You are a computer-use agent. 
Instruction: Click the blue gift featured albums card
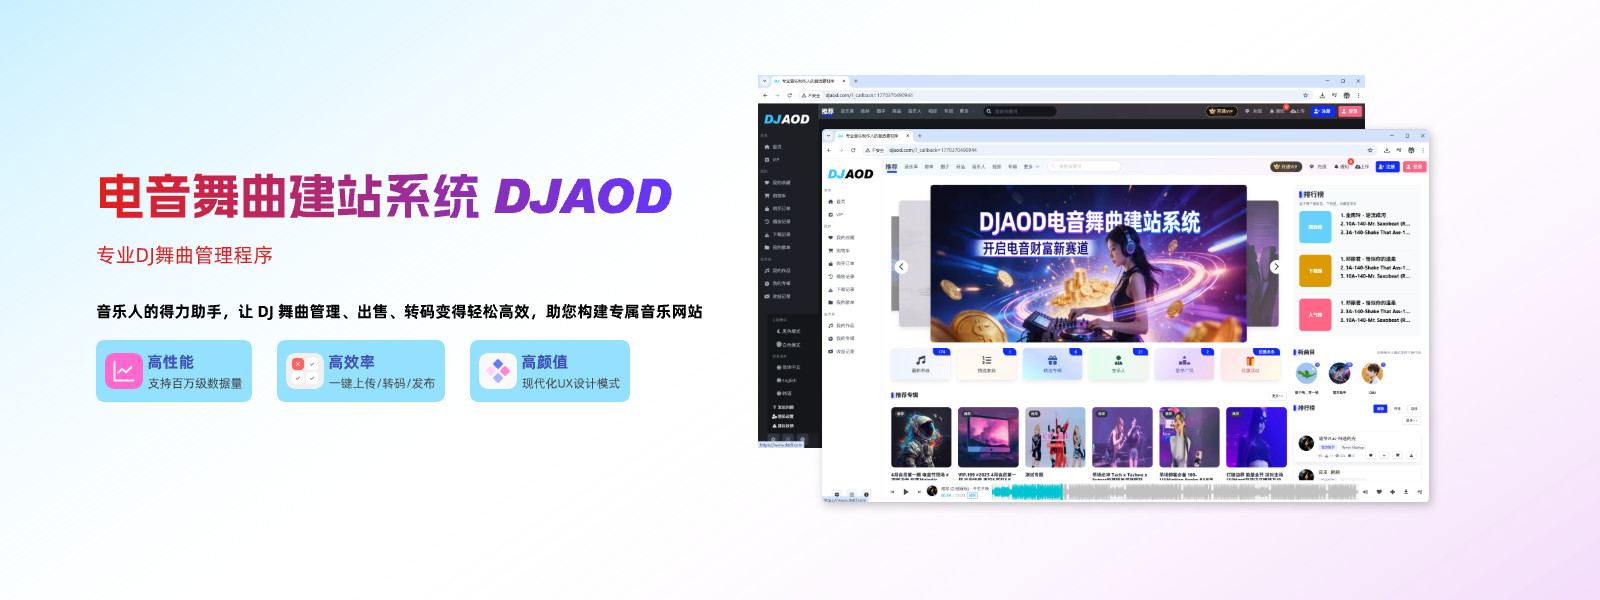tap(1052, 364)
